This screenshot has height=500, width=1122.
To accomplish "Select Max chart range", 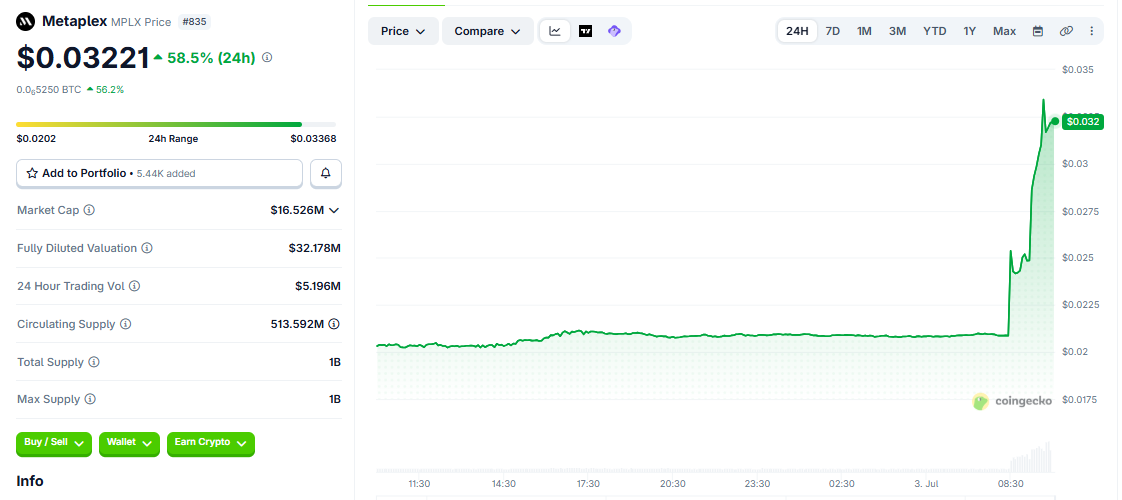I will pyautogui.click(x=1004, y=31).
